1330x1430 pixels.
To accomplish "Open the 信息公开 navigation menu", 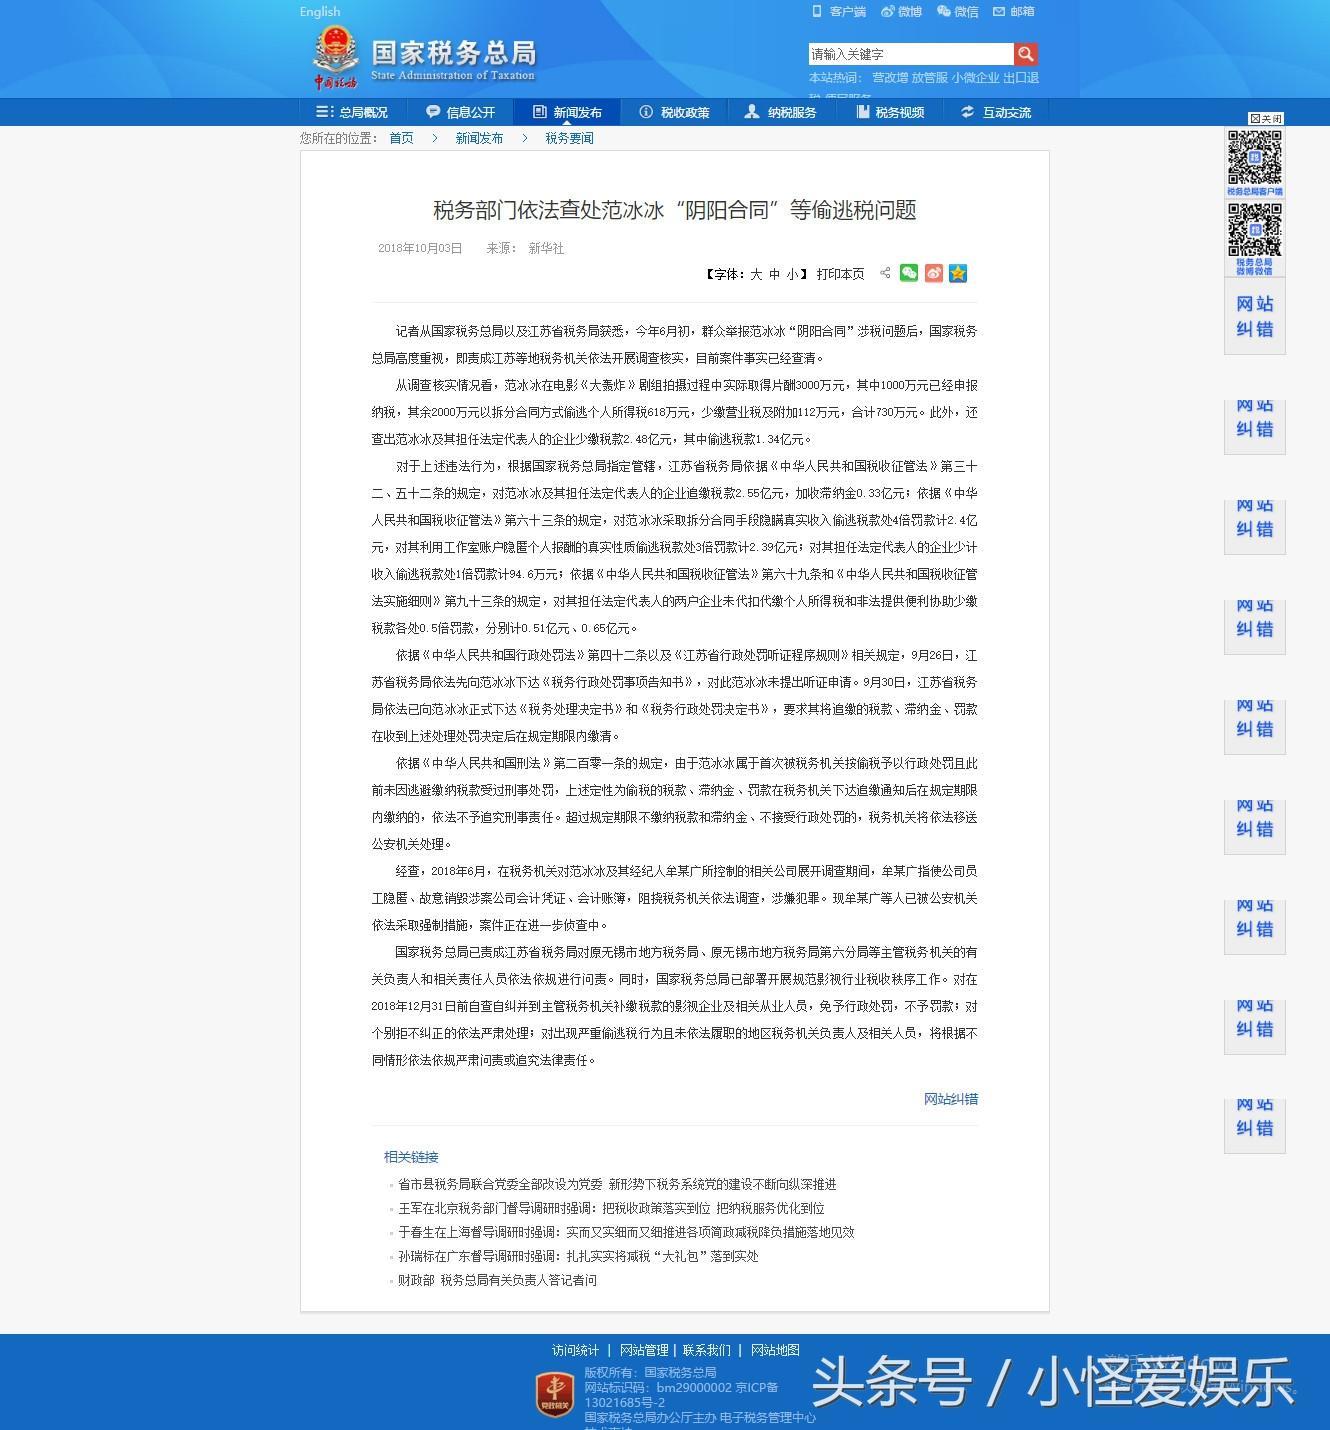I will point(460,112).
